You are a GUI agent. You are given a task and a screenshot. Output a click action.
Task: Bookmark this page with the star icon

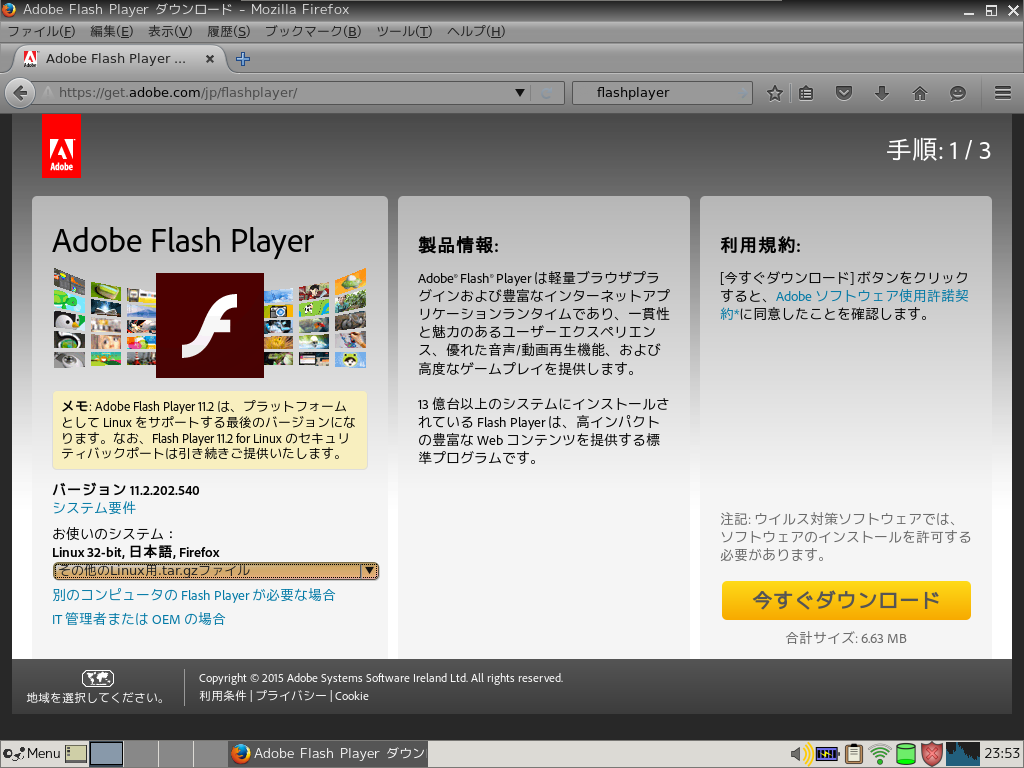[775, 93]
